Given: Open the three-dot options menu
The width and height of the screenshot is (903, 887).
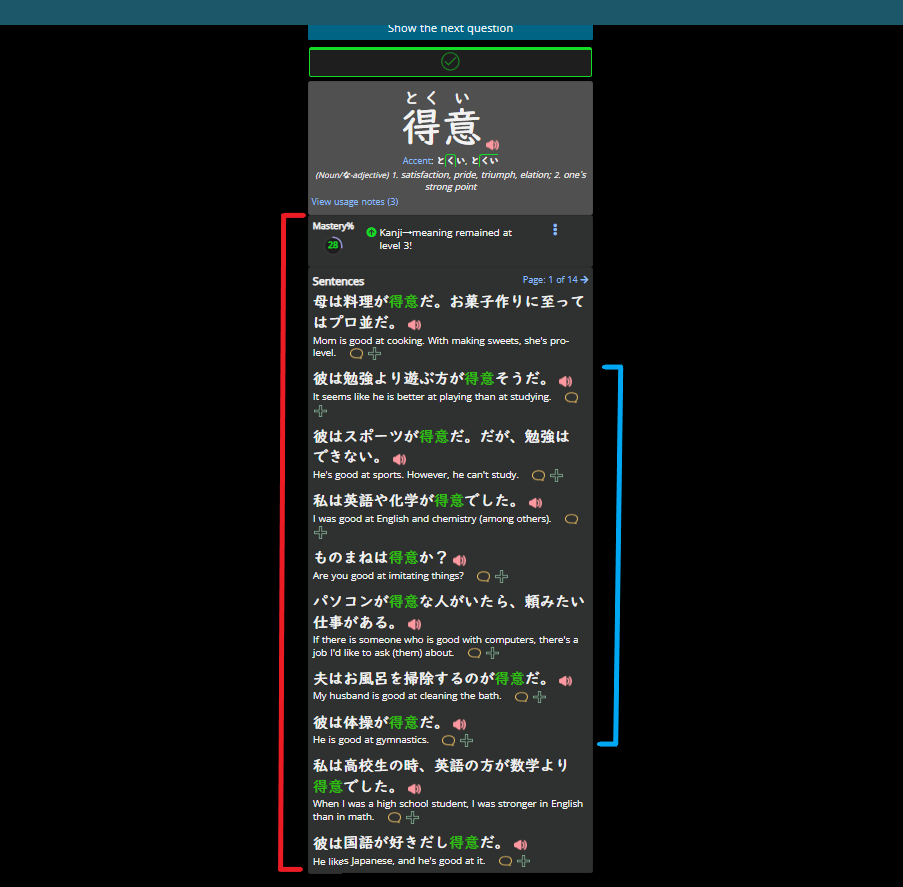Looking at the screenshot, I should pyautogui.click(x=555, y=229).
